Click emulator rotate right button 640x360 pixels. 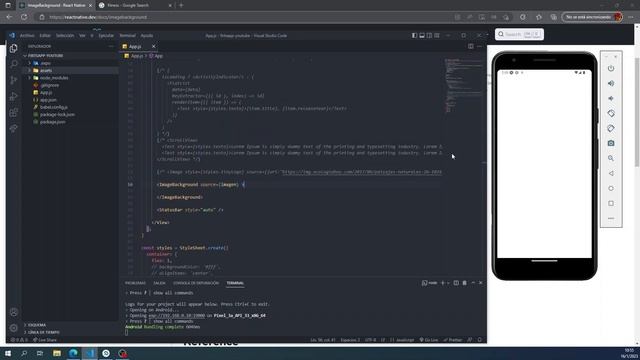coord(611,128)
